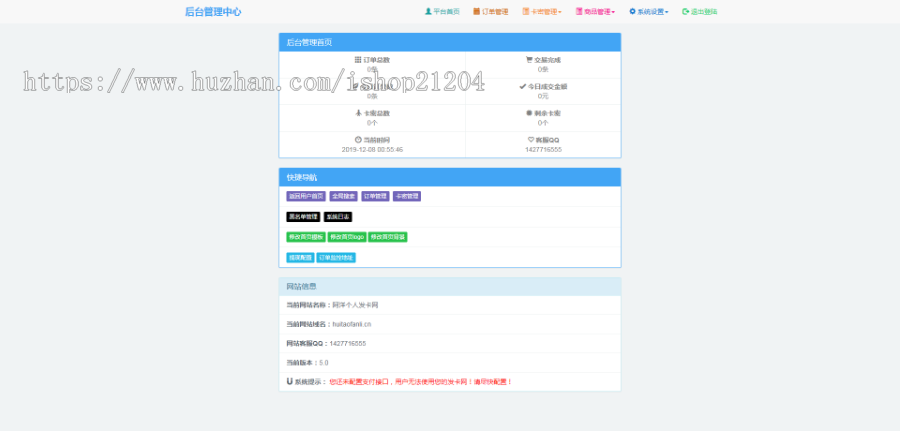
Task: Click the orange icon beside 订单管理
Action: (x=476, y=11)
